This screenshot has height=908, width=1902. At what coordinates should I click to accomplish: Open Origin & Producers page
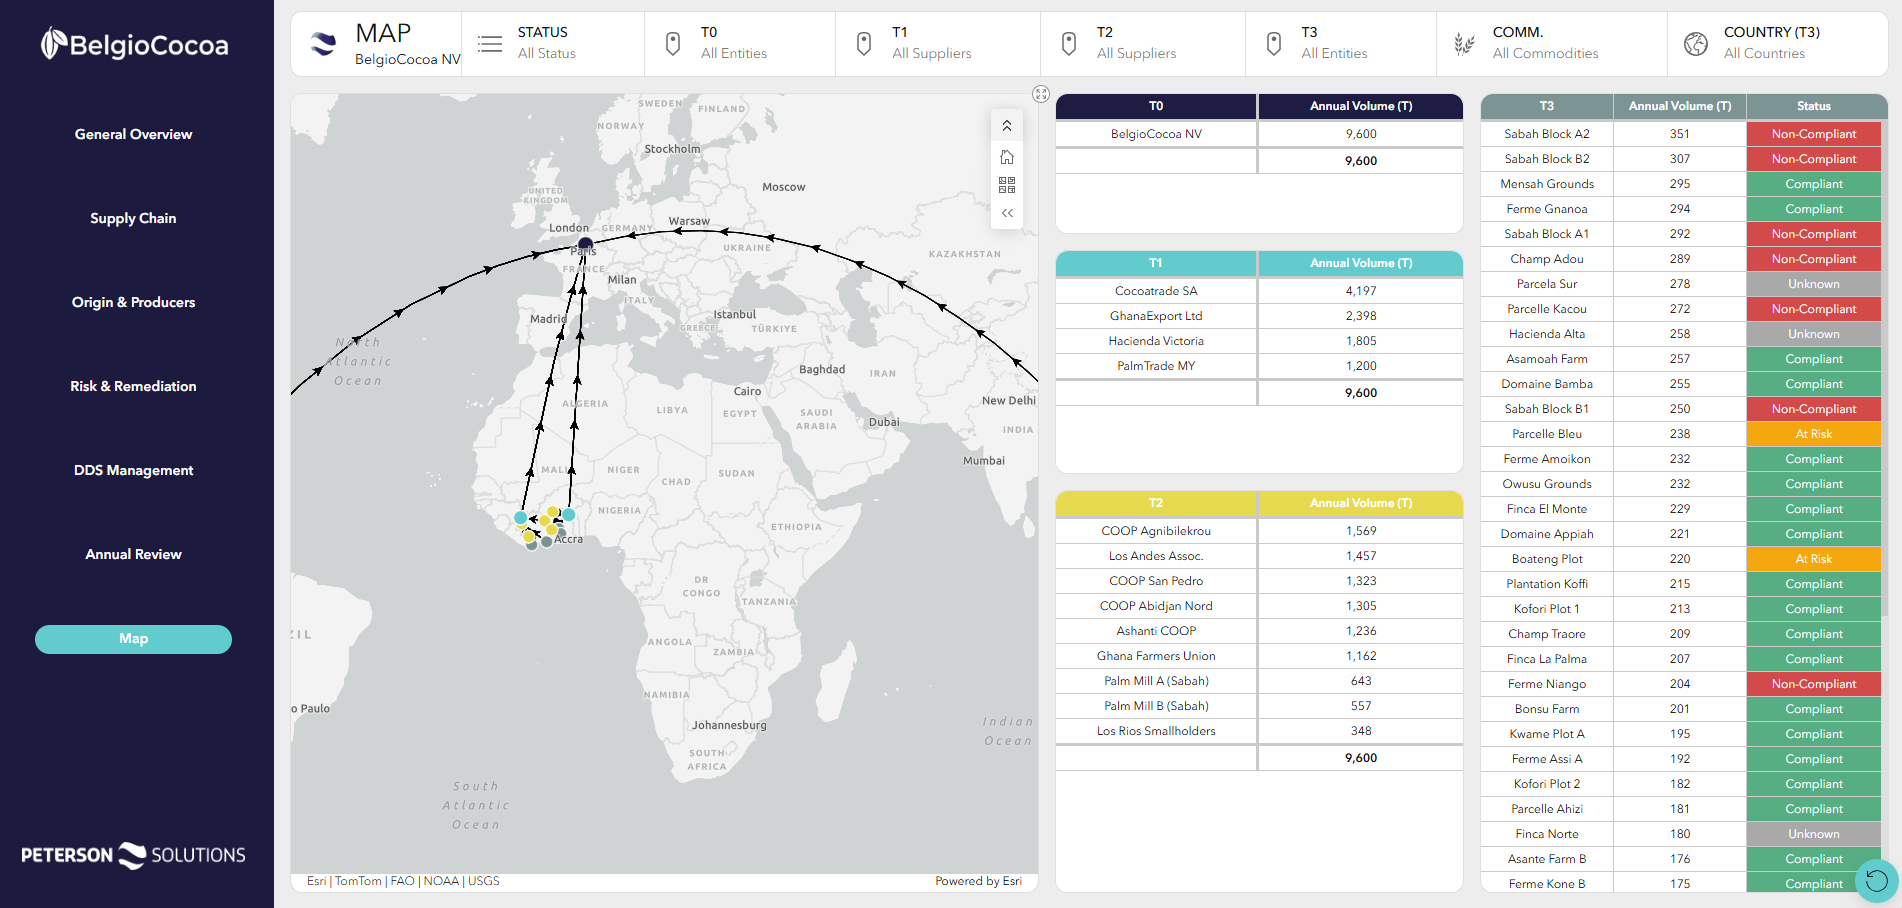133,302
